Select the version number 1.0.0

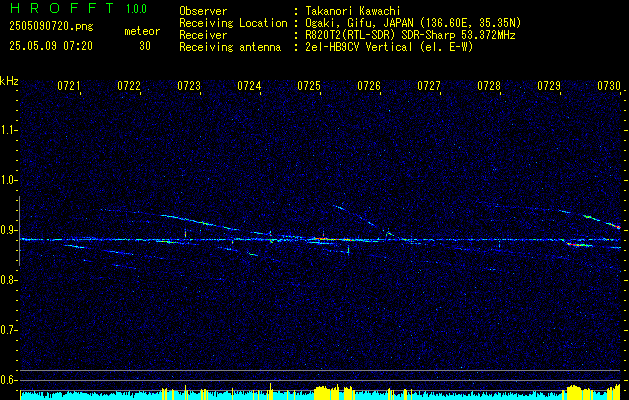point(136,9)
